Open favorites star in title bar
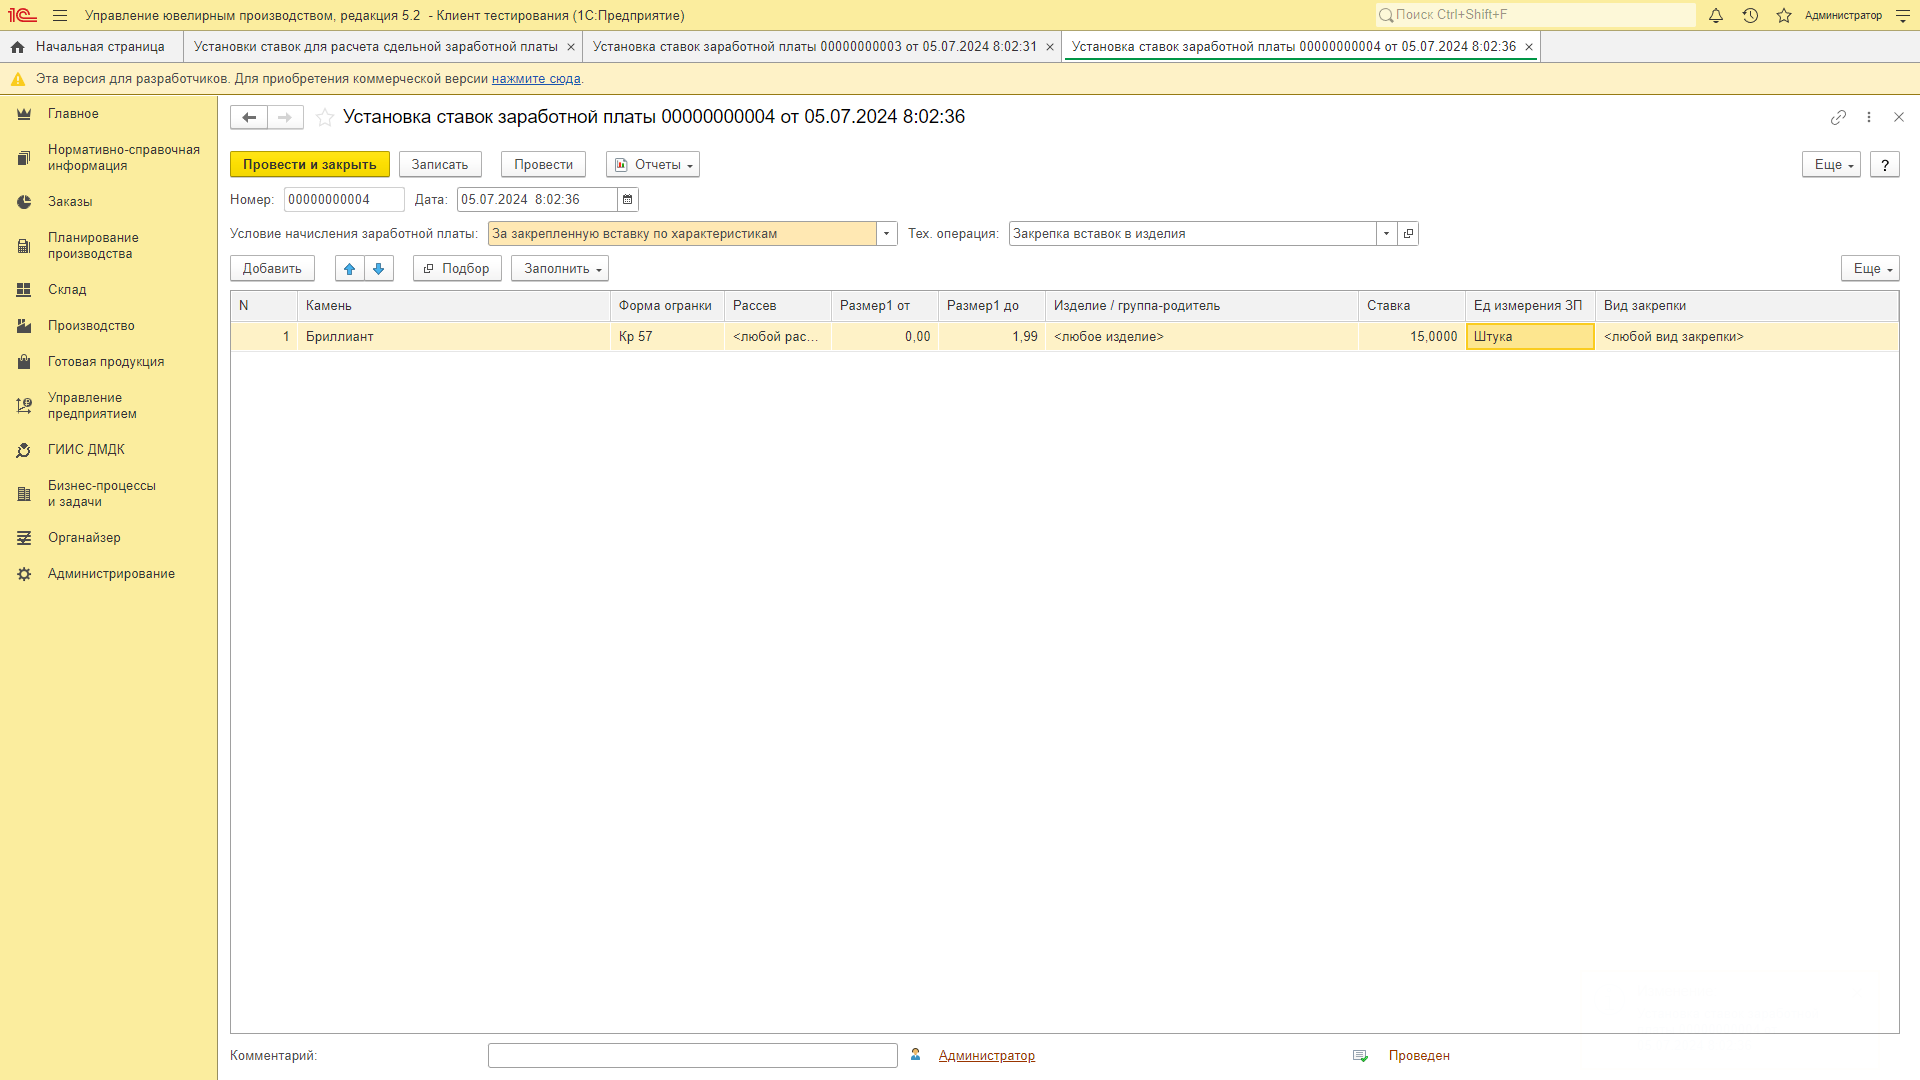Screen dimensions: 1920x1080 click(x=1784, y=16)
